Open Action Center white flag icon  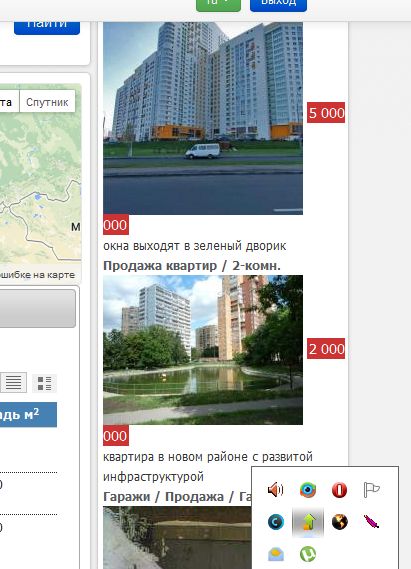[371, 490]
